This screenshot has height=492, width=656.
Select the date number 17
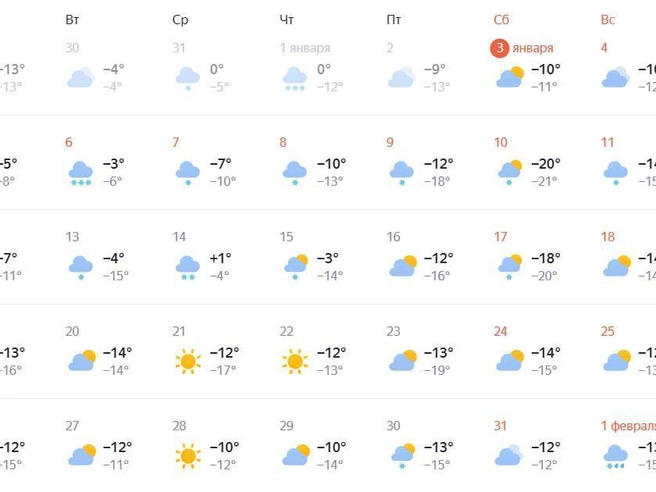pyautogui.click(x=500, y=237)
